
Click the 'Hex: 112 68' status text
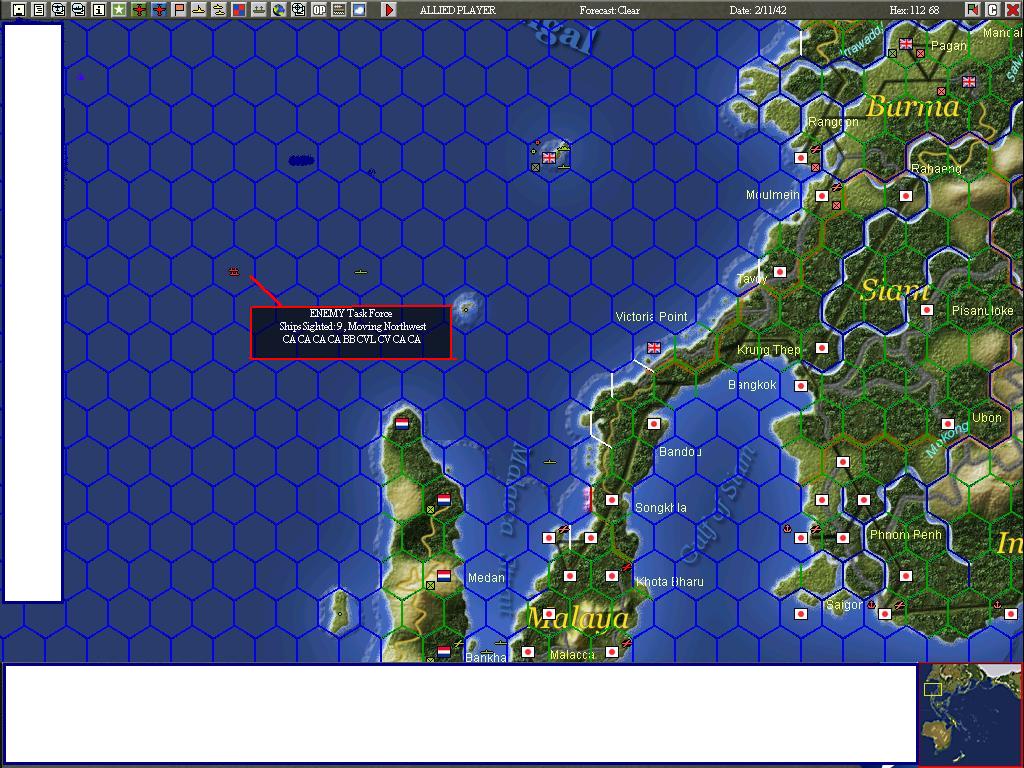click(914, 10)
